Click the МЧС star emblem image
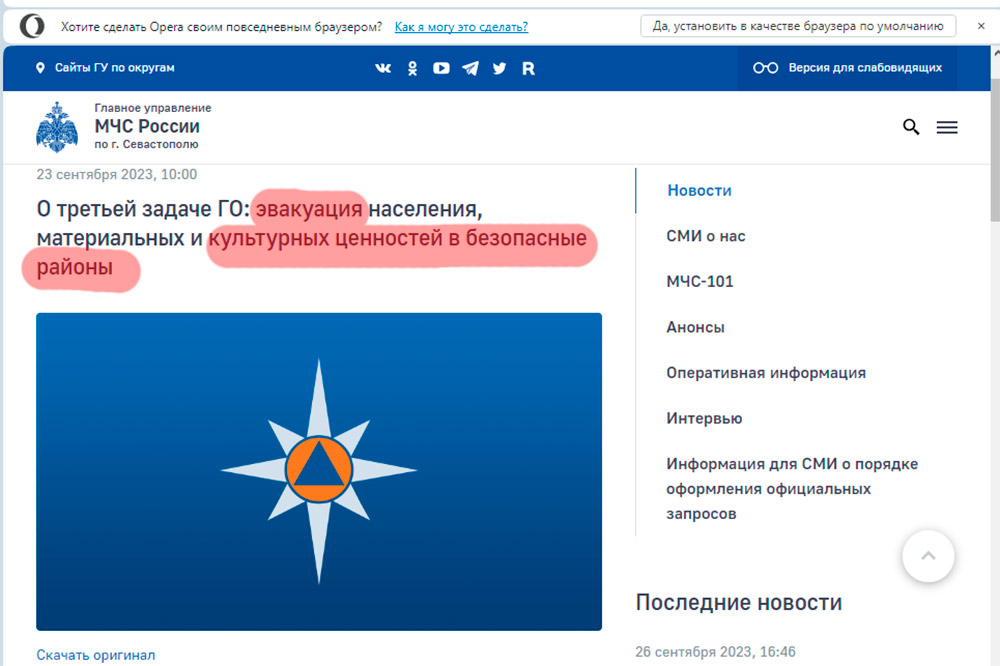The height and width of the screenshot is (666, 1000). click(x=319, y=471)
